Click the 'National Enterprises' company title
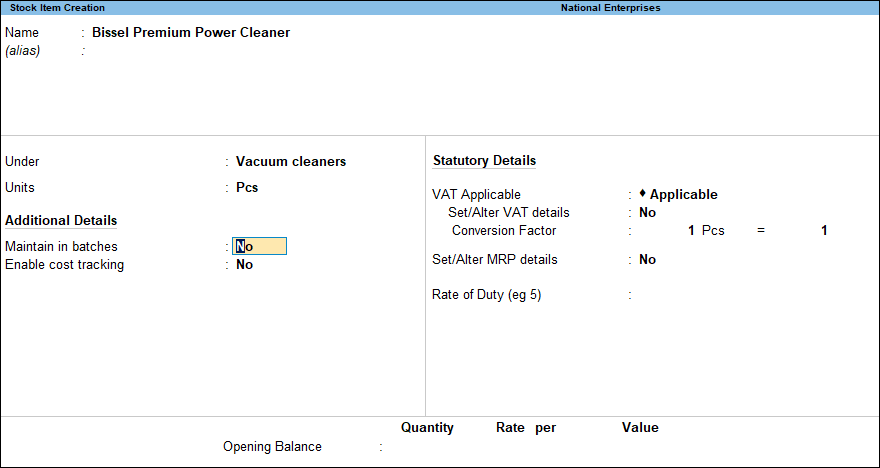 (611, 8)
